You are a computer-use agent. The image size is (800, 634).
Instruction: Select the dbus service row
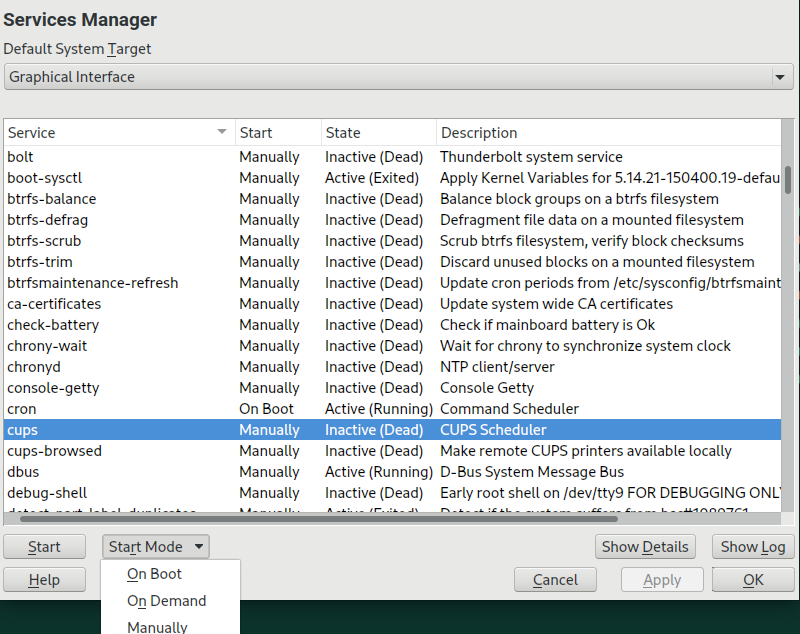tap(23, 472)
